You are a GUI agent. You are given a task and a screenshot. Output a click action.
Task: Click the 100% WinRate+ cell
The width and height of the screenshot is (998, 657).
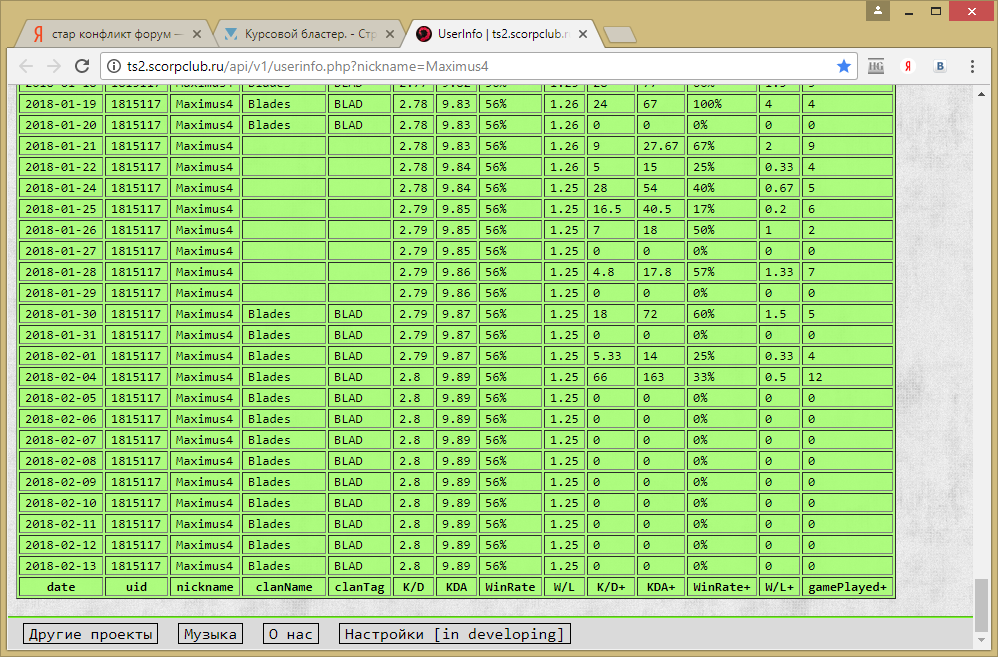(722, 104)
